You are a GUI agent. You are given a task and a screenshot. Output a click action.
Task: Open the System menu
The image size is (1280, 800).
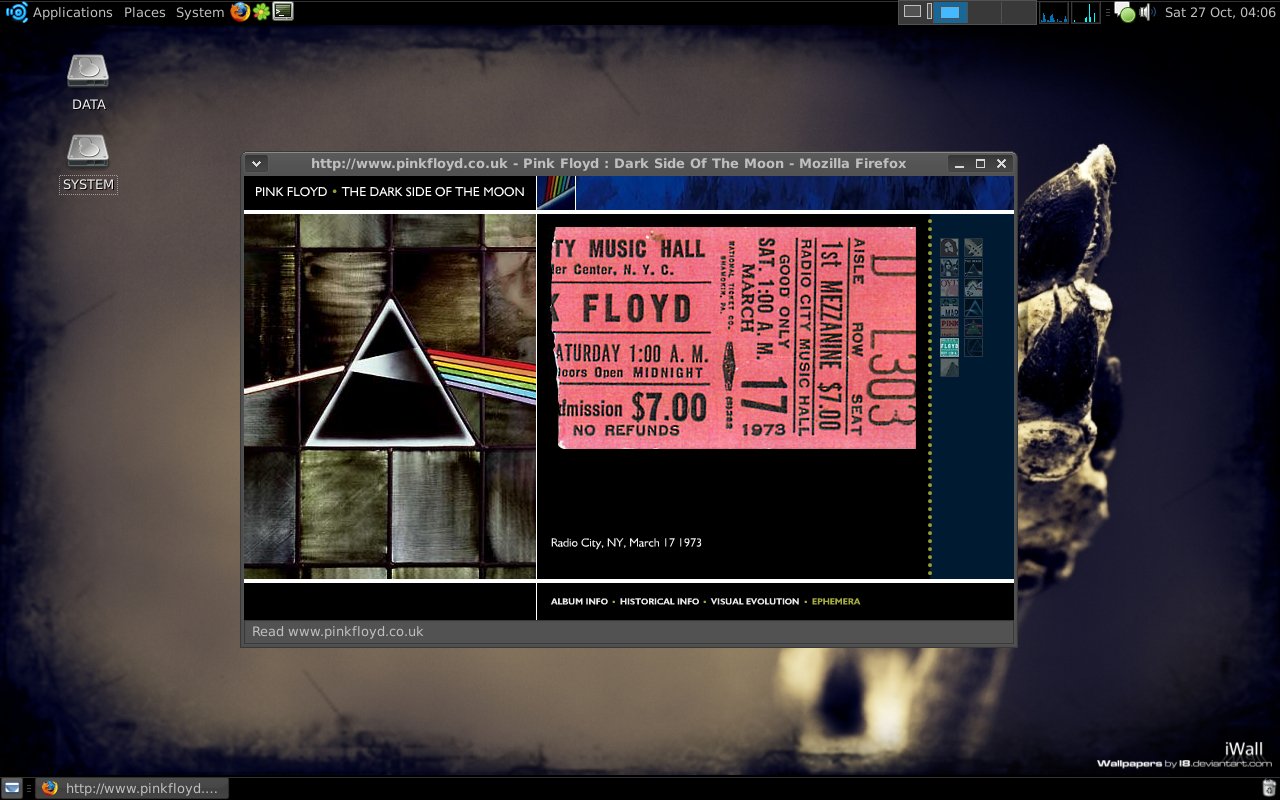(x=200, y=12)
